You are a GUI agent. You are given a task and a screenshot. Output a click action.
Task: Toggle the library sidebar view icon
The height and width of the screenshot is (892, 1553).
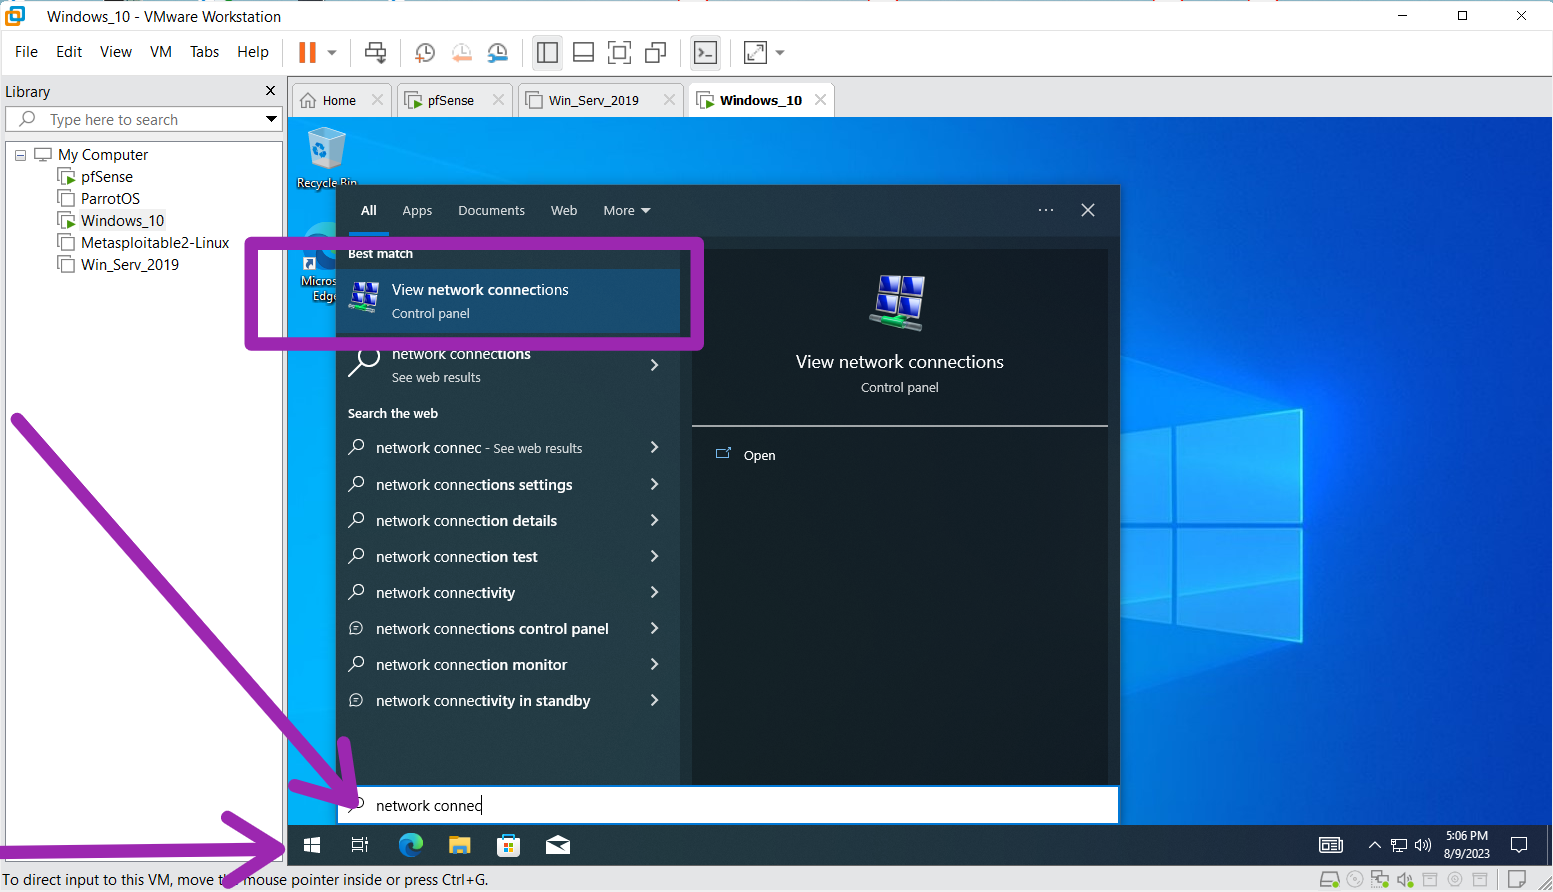tap(547, 52)
